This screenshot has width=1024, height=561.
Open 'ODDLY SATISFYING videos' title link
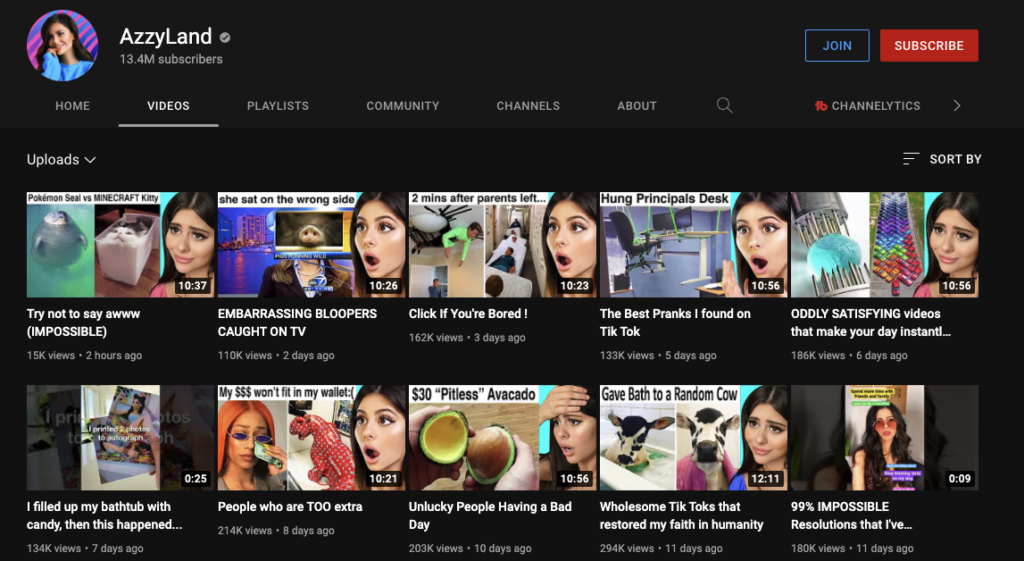click(871, 323)
